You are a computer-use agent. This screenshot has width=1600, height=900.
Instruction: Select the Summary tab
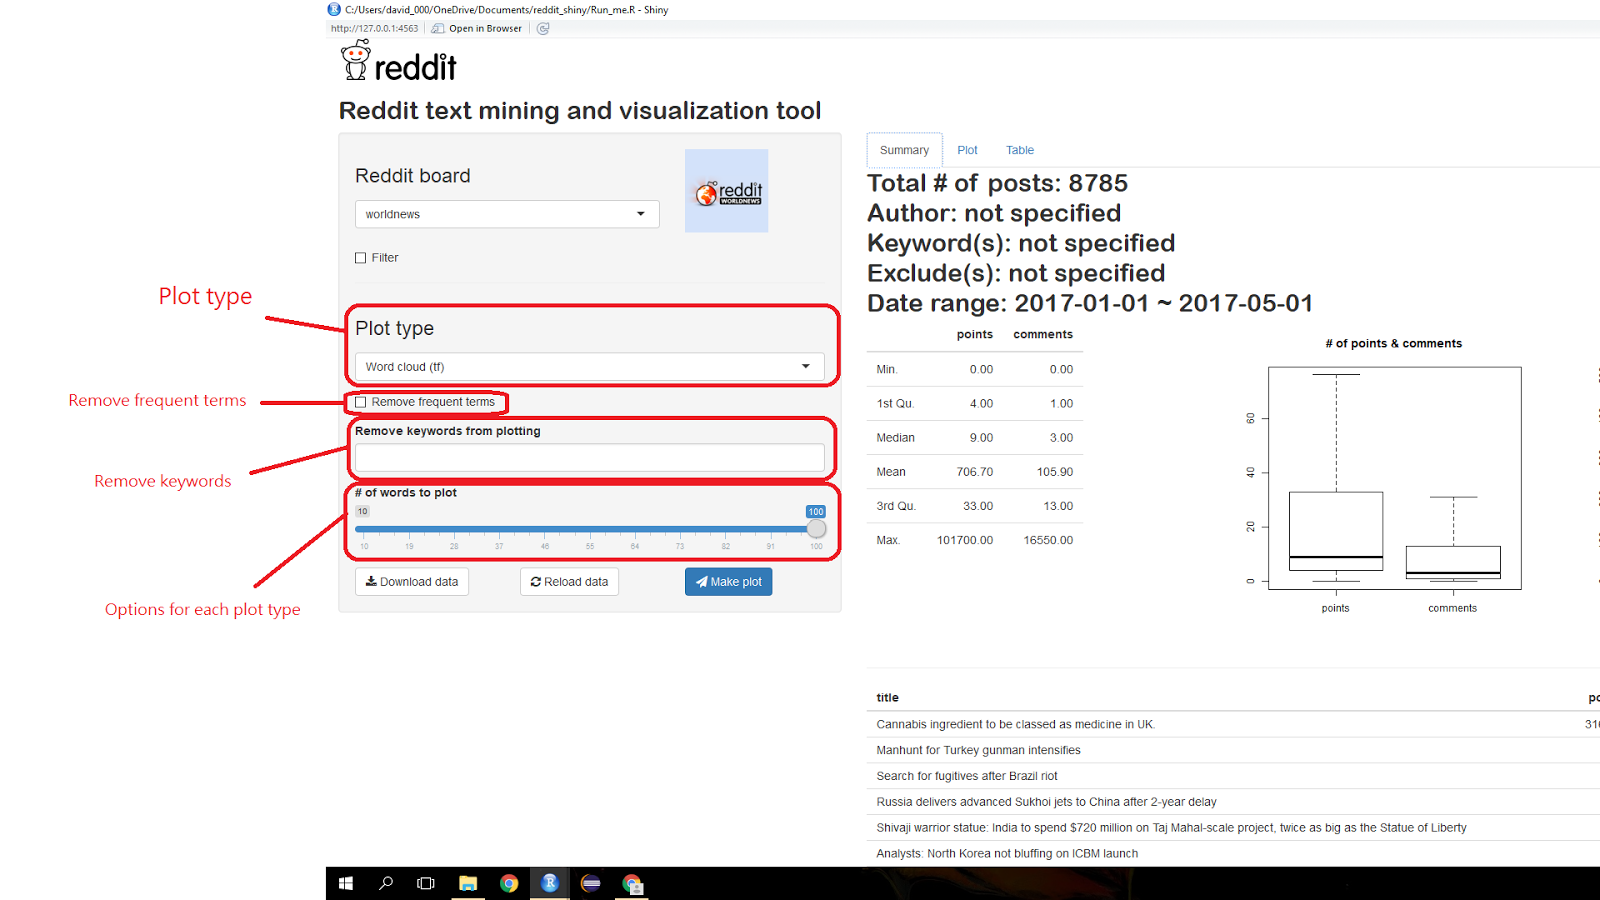(903, 149)
